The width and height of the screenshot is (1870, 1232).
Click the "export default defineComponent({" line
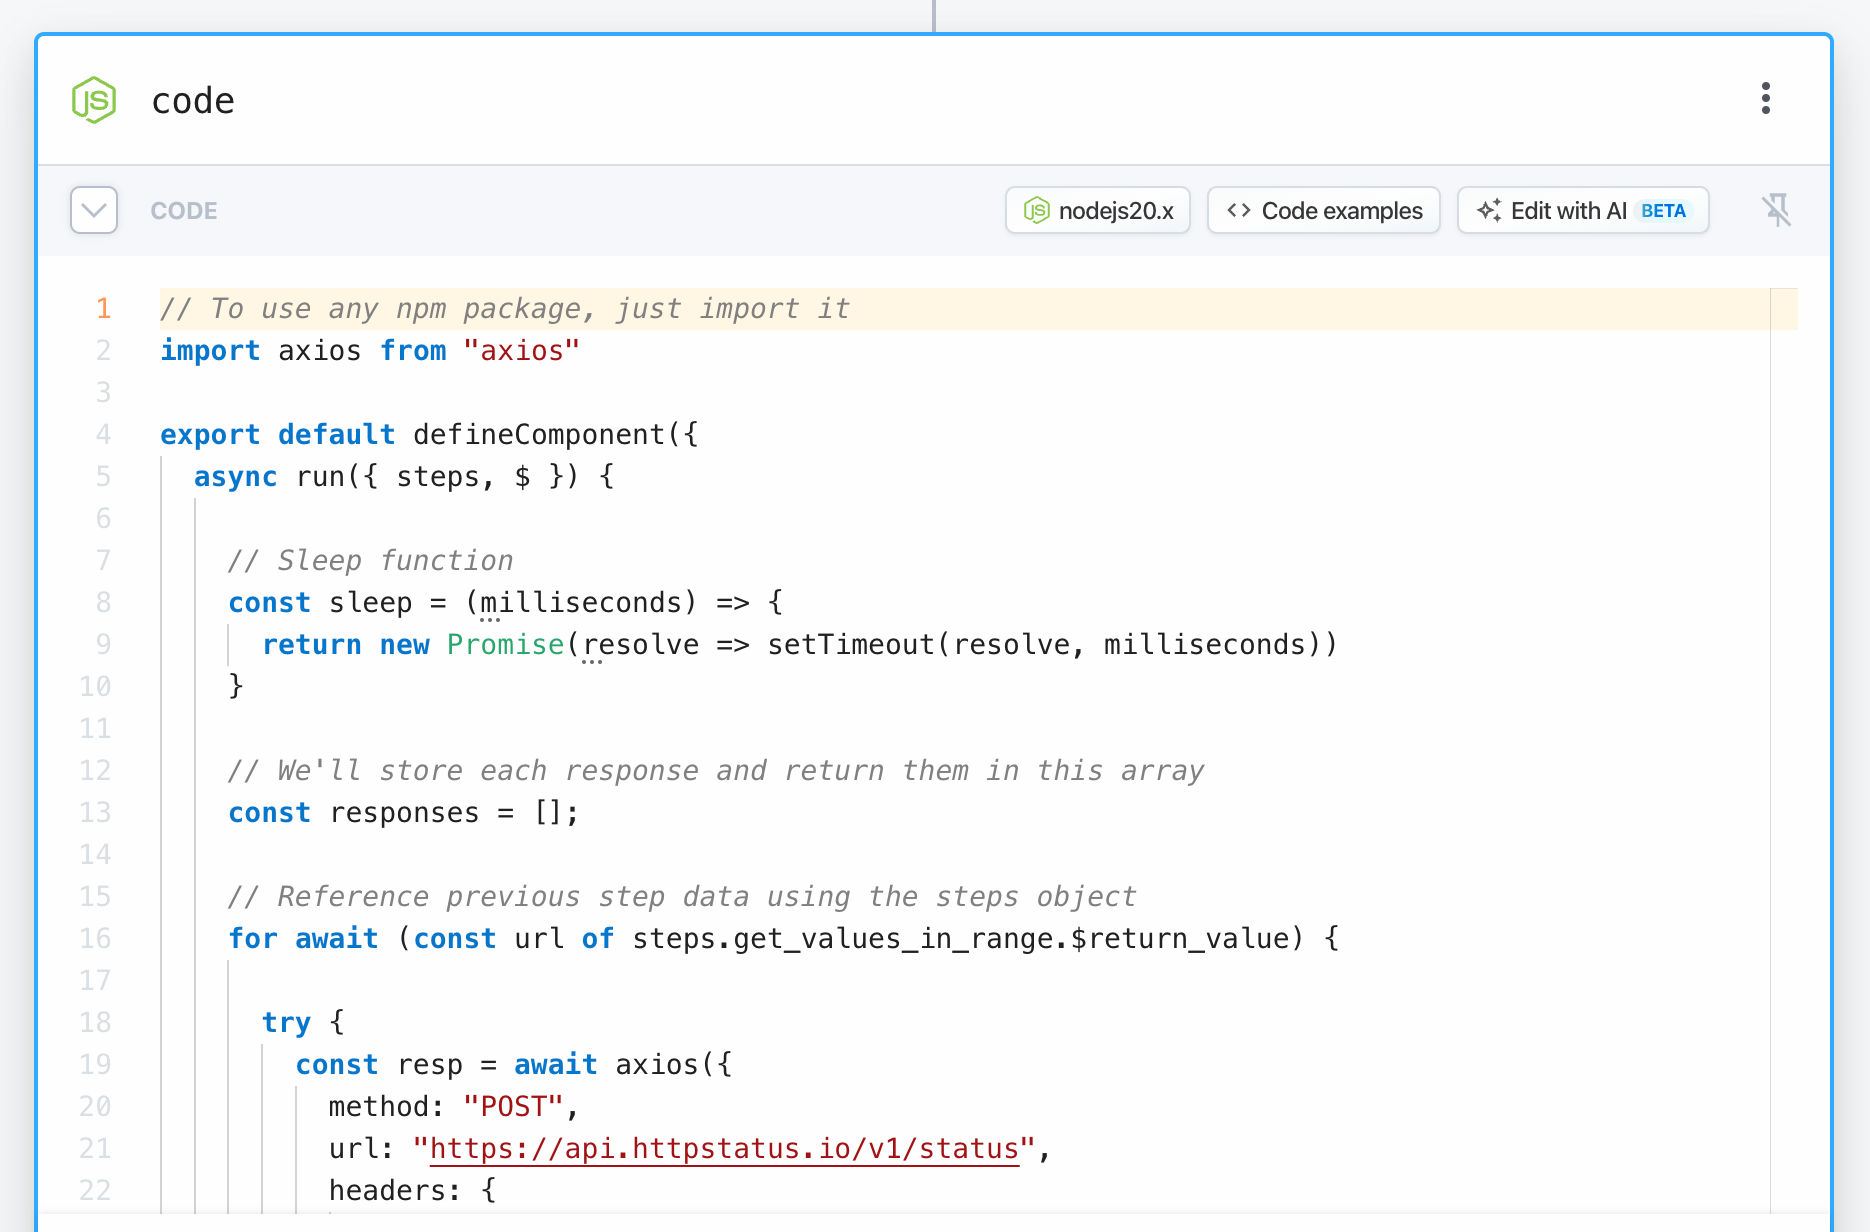pyautogui.click(x=429, y=434)
